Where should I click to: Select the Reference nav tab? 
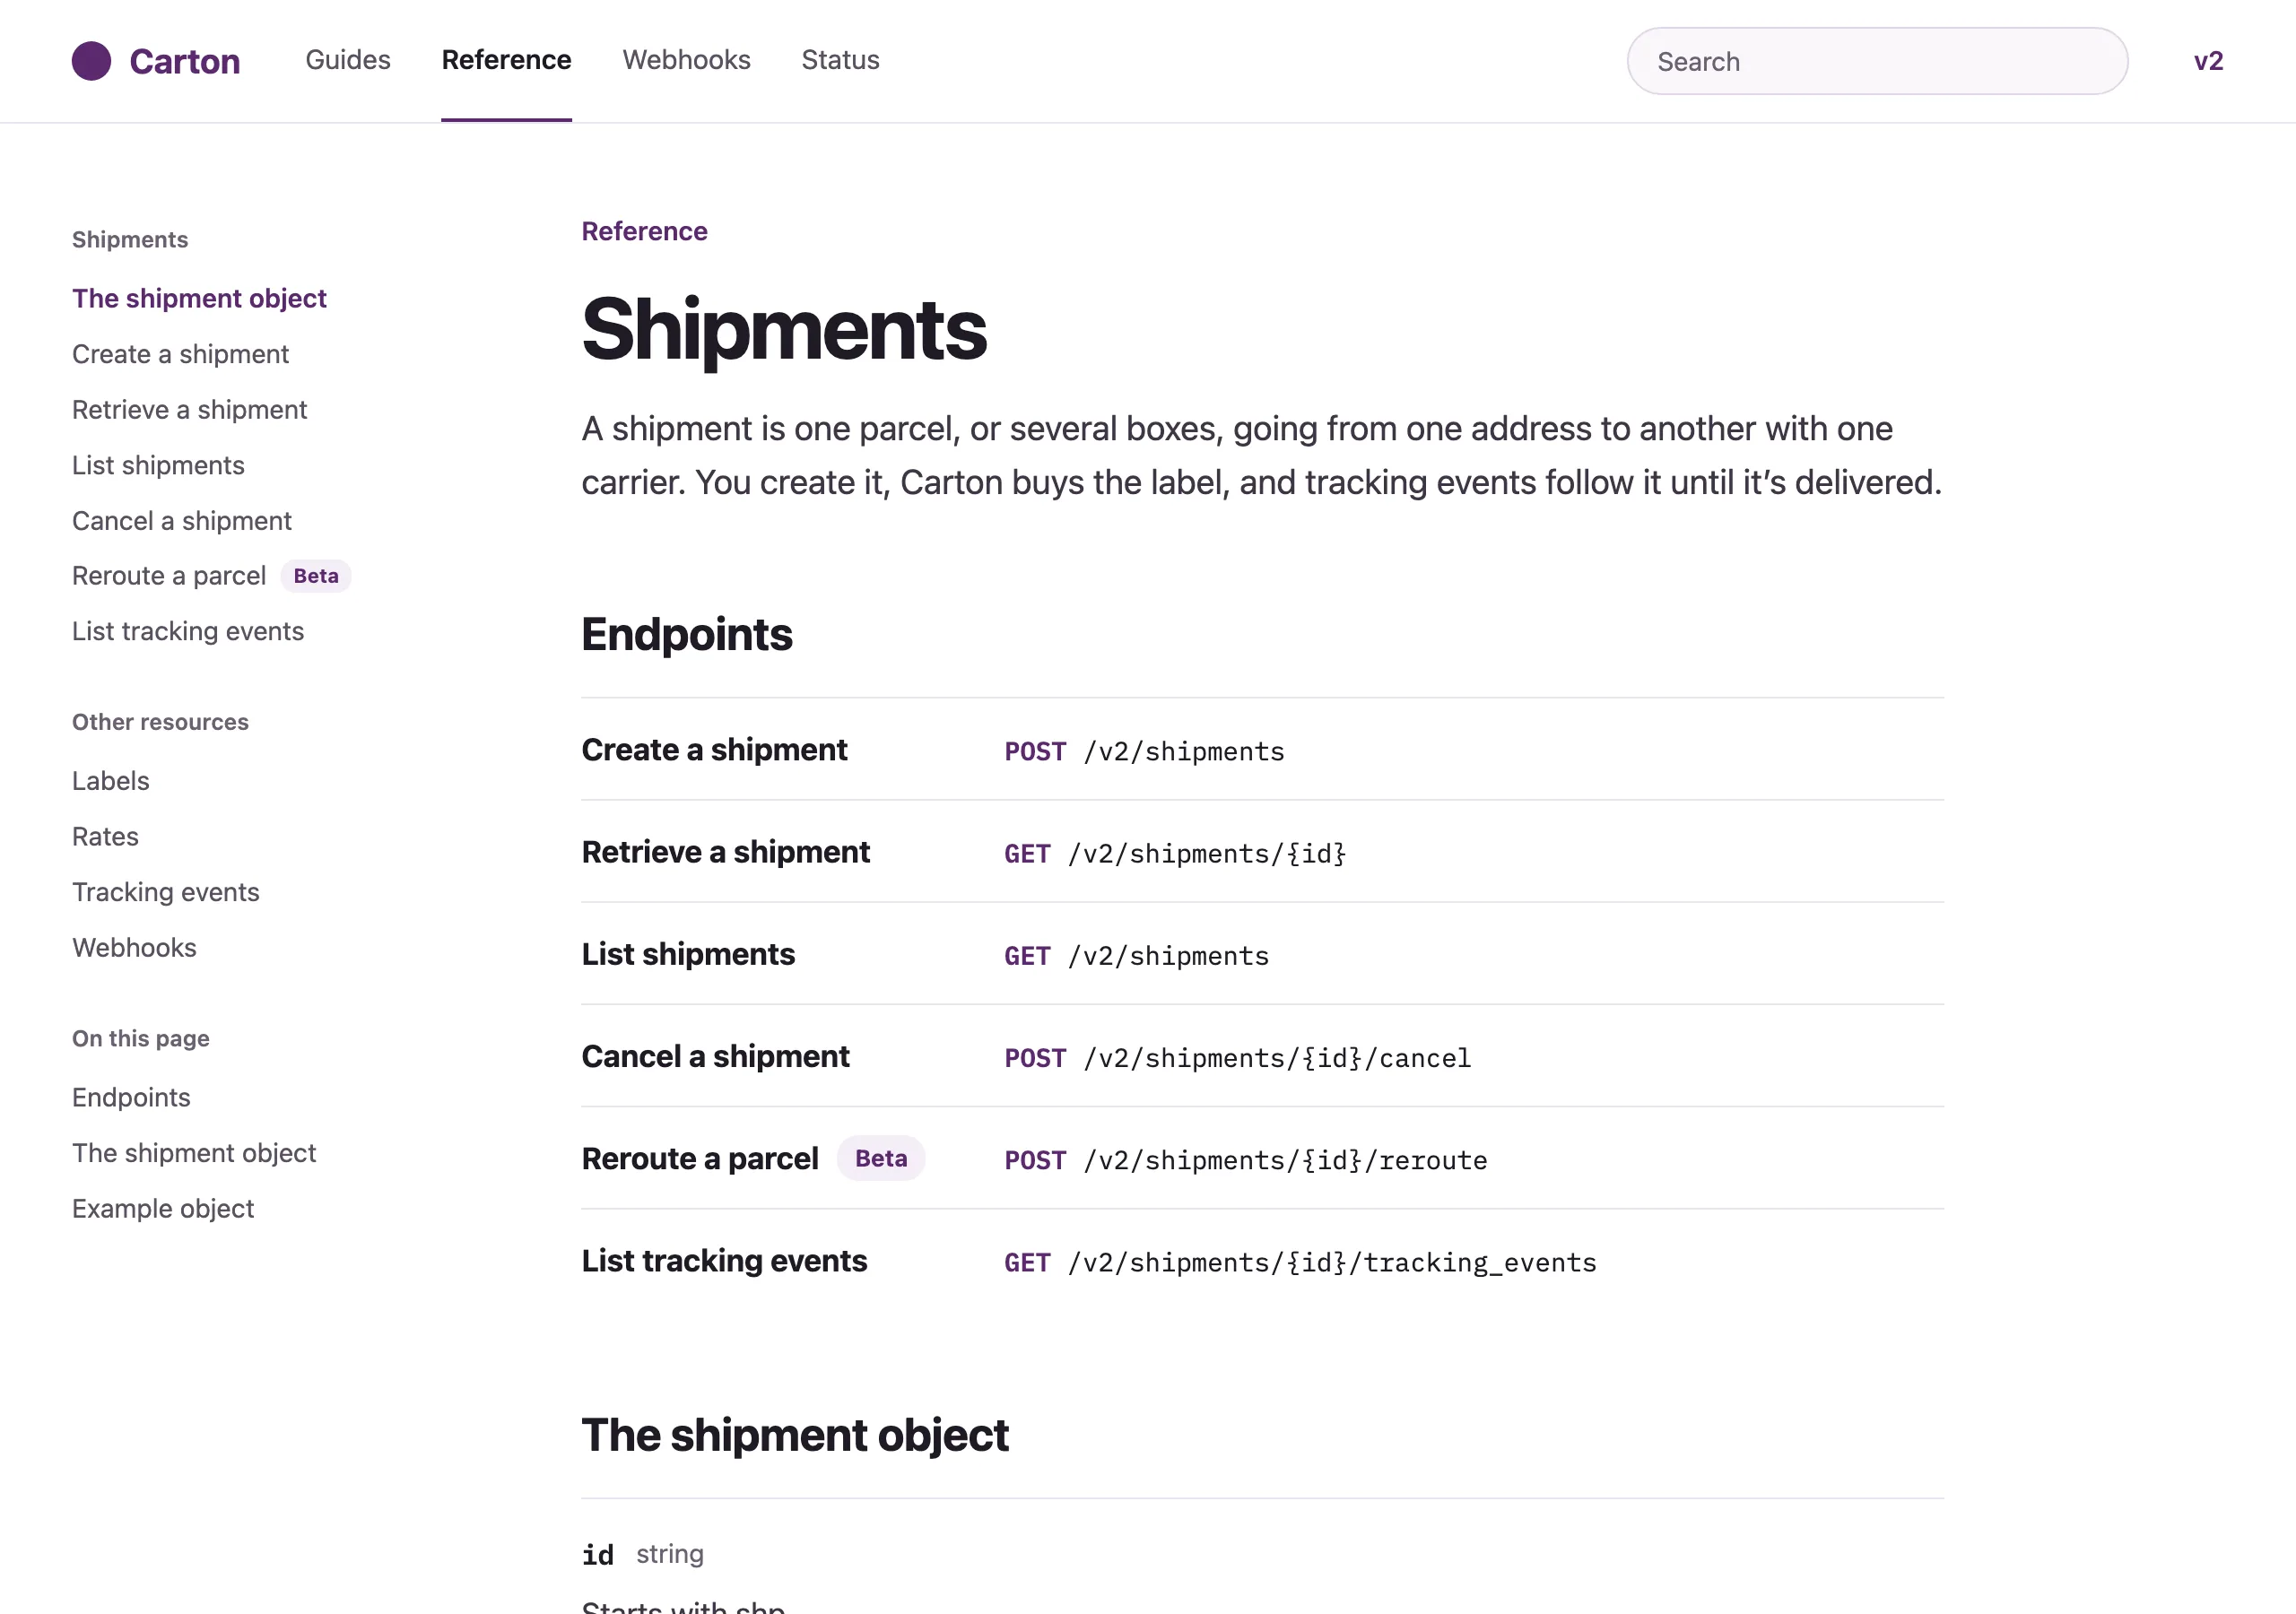point(506,60)
